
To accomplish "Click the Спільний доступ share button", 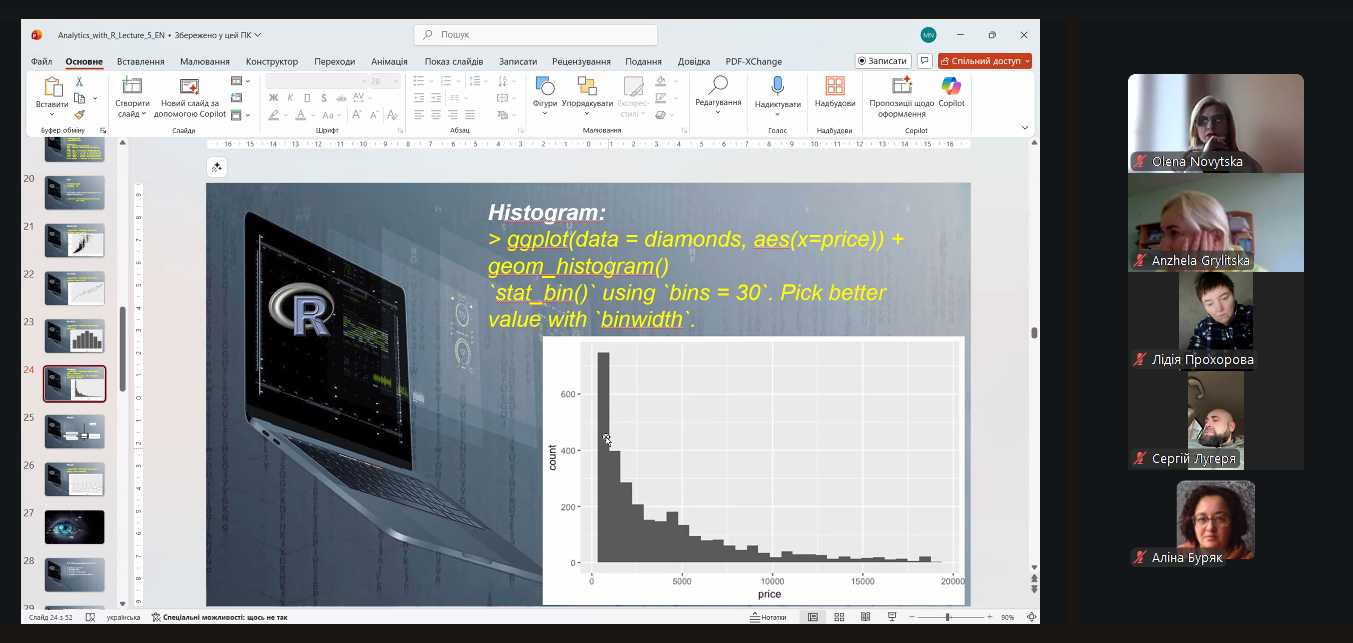I will click(x=985, y=61).
